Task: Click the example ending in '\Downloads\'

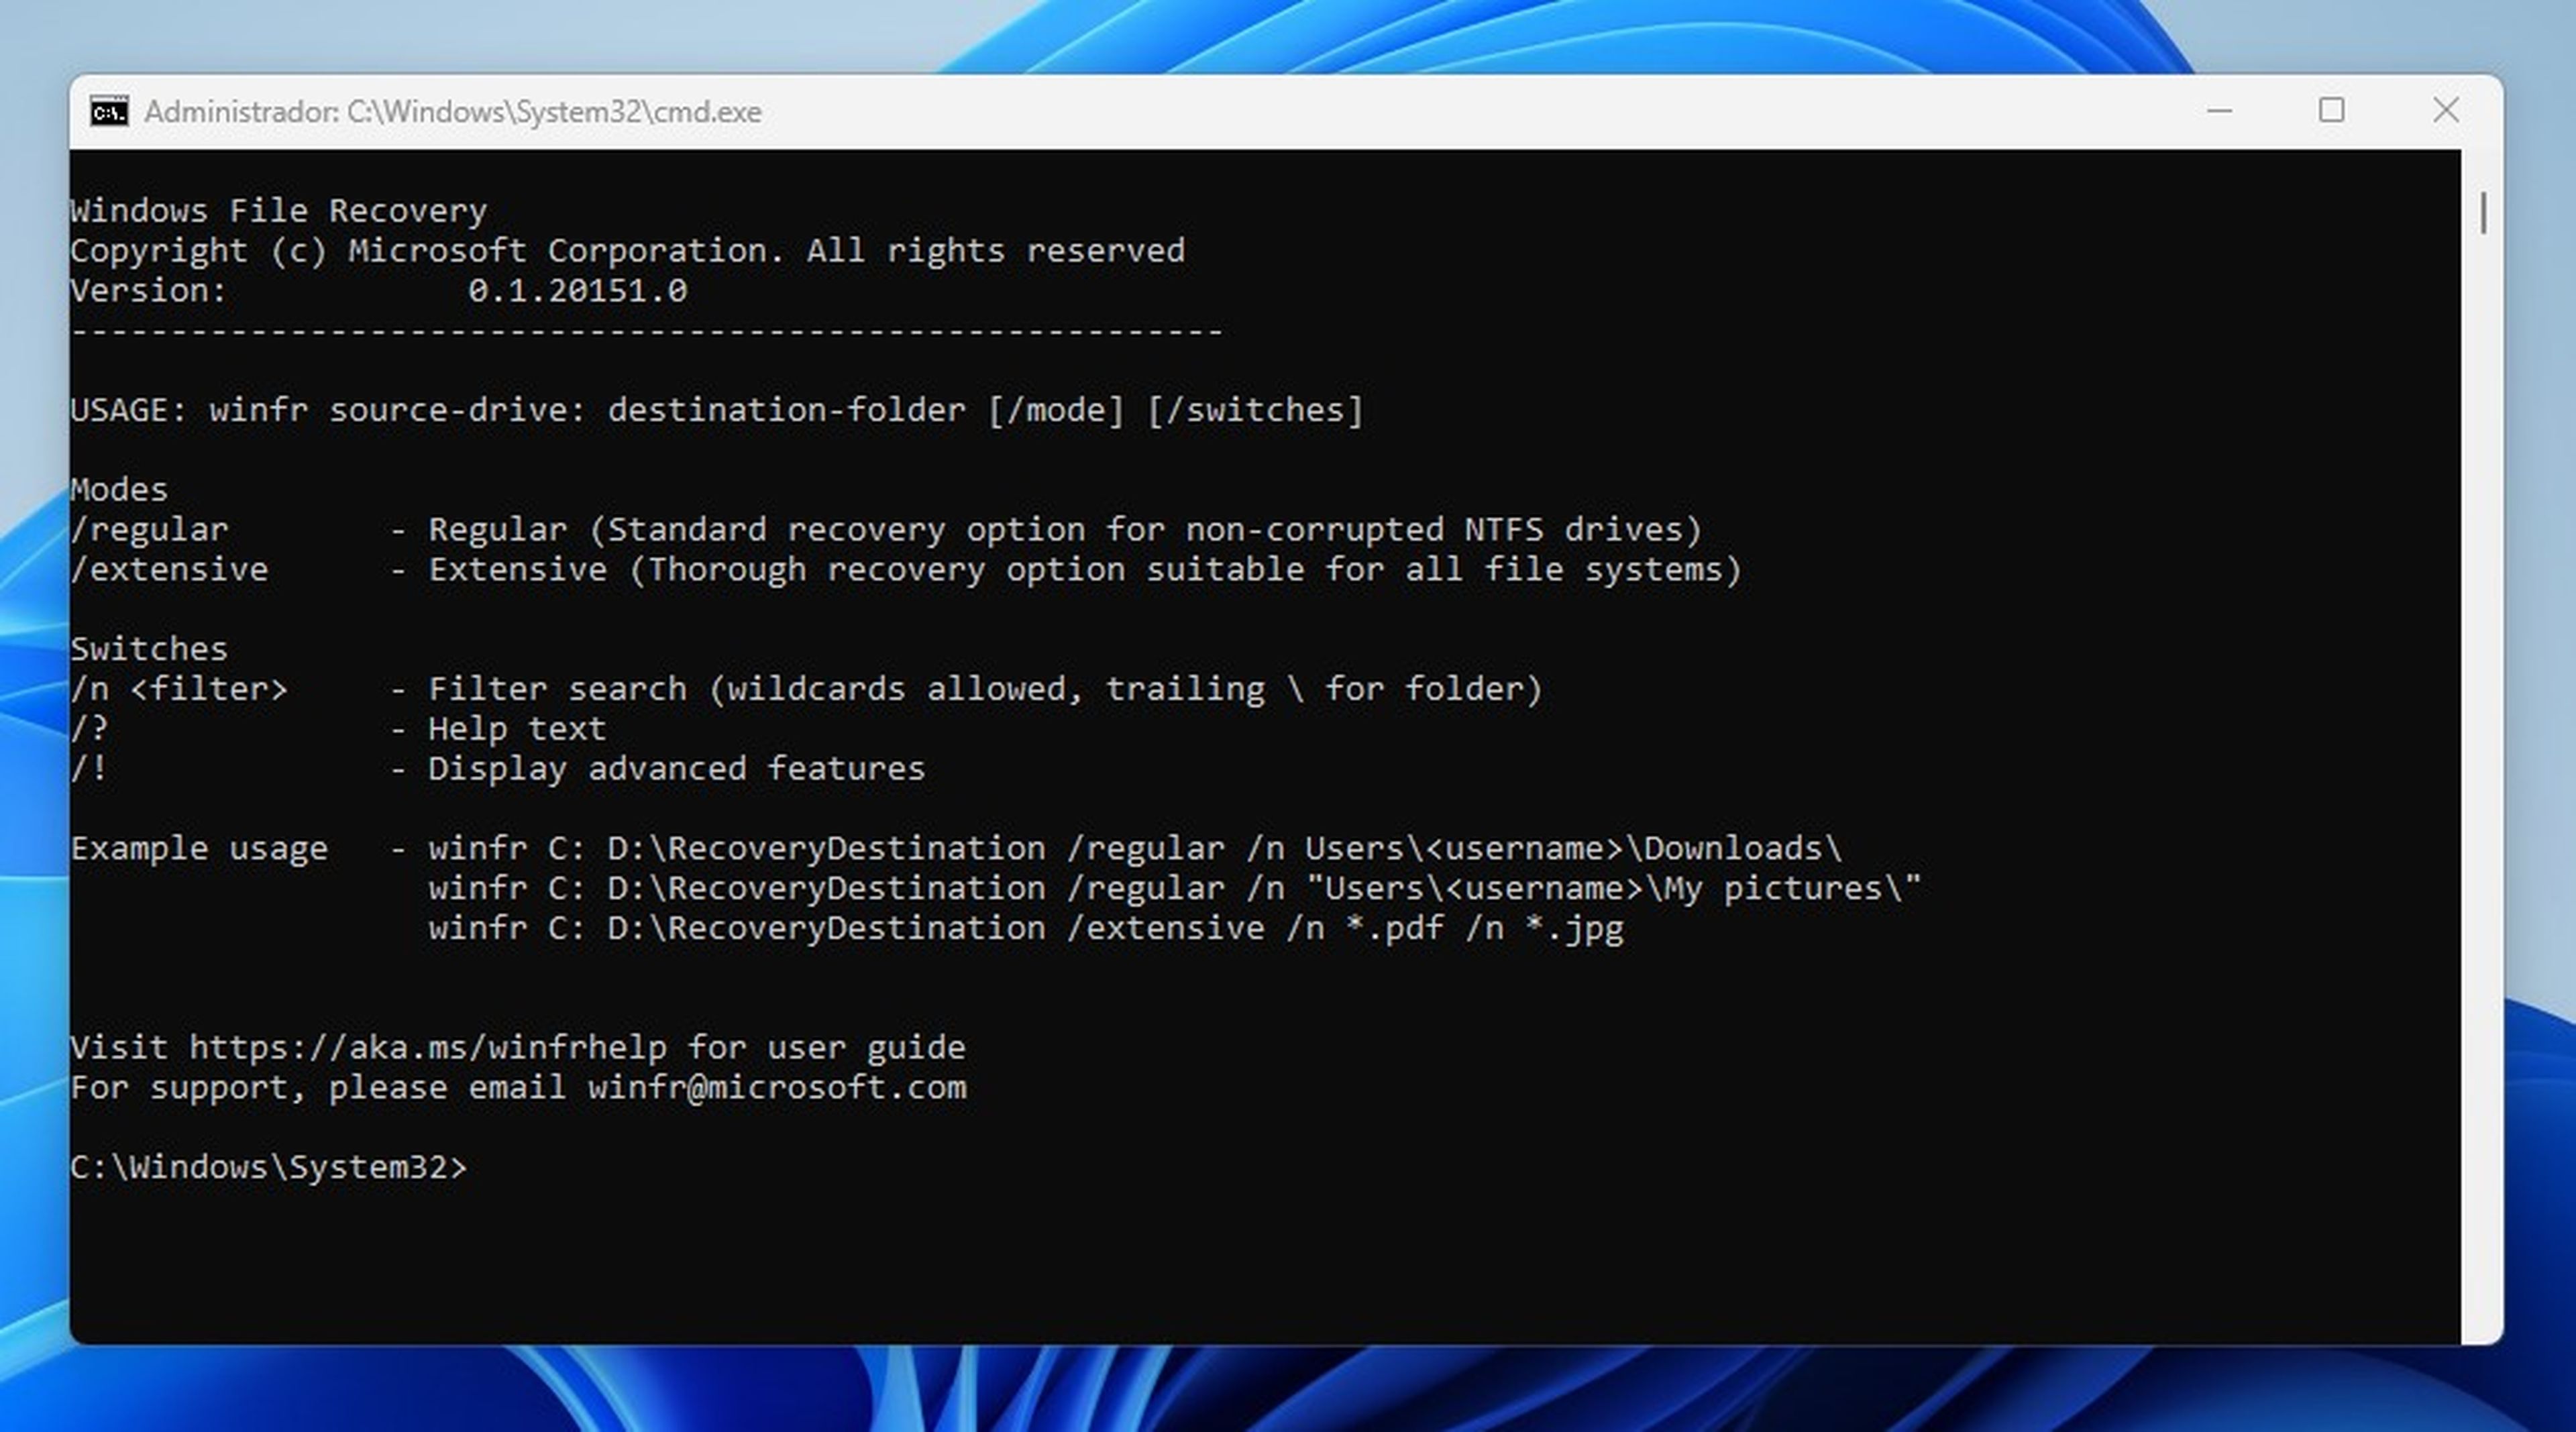Action: [x=1135, y=849]
